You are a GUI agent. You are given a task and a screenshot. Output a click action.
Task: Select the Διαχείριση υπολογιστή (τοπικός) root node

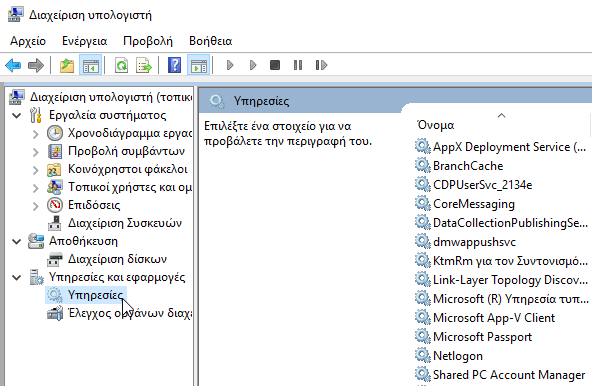pos(111,97)
